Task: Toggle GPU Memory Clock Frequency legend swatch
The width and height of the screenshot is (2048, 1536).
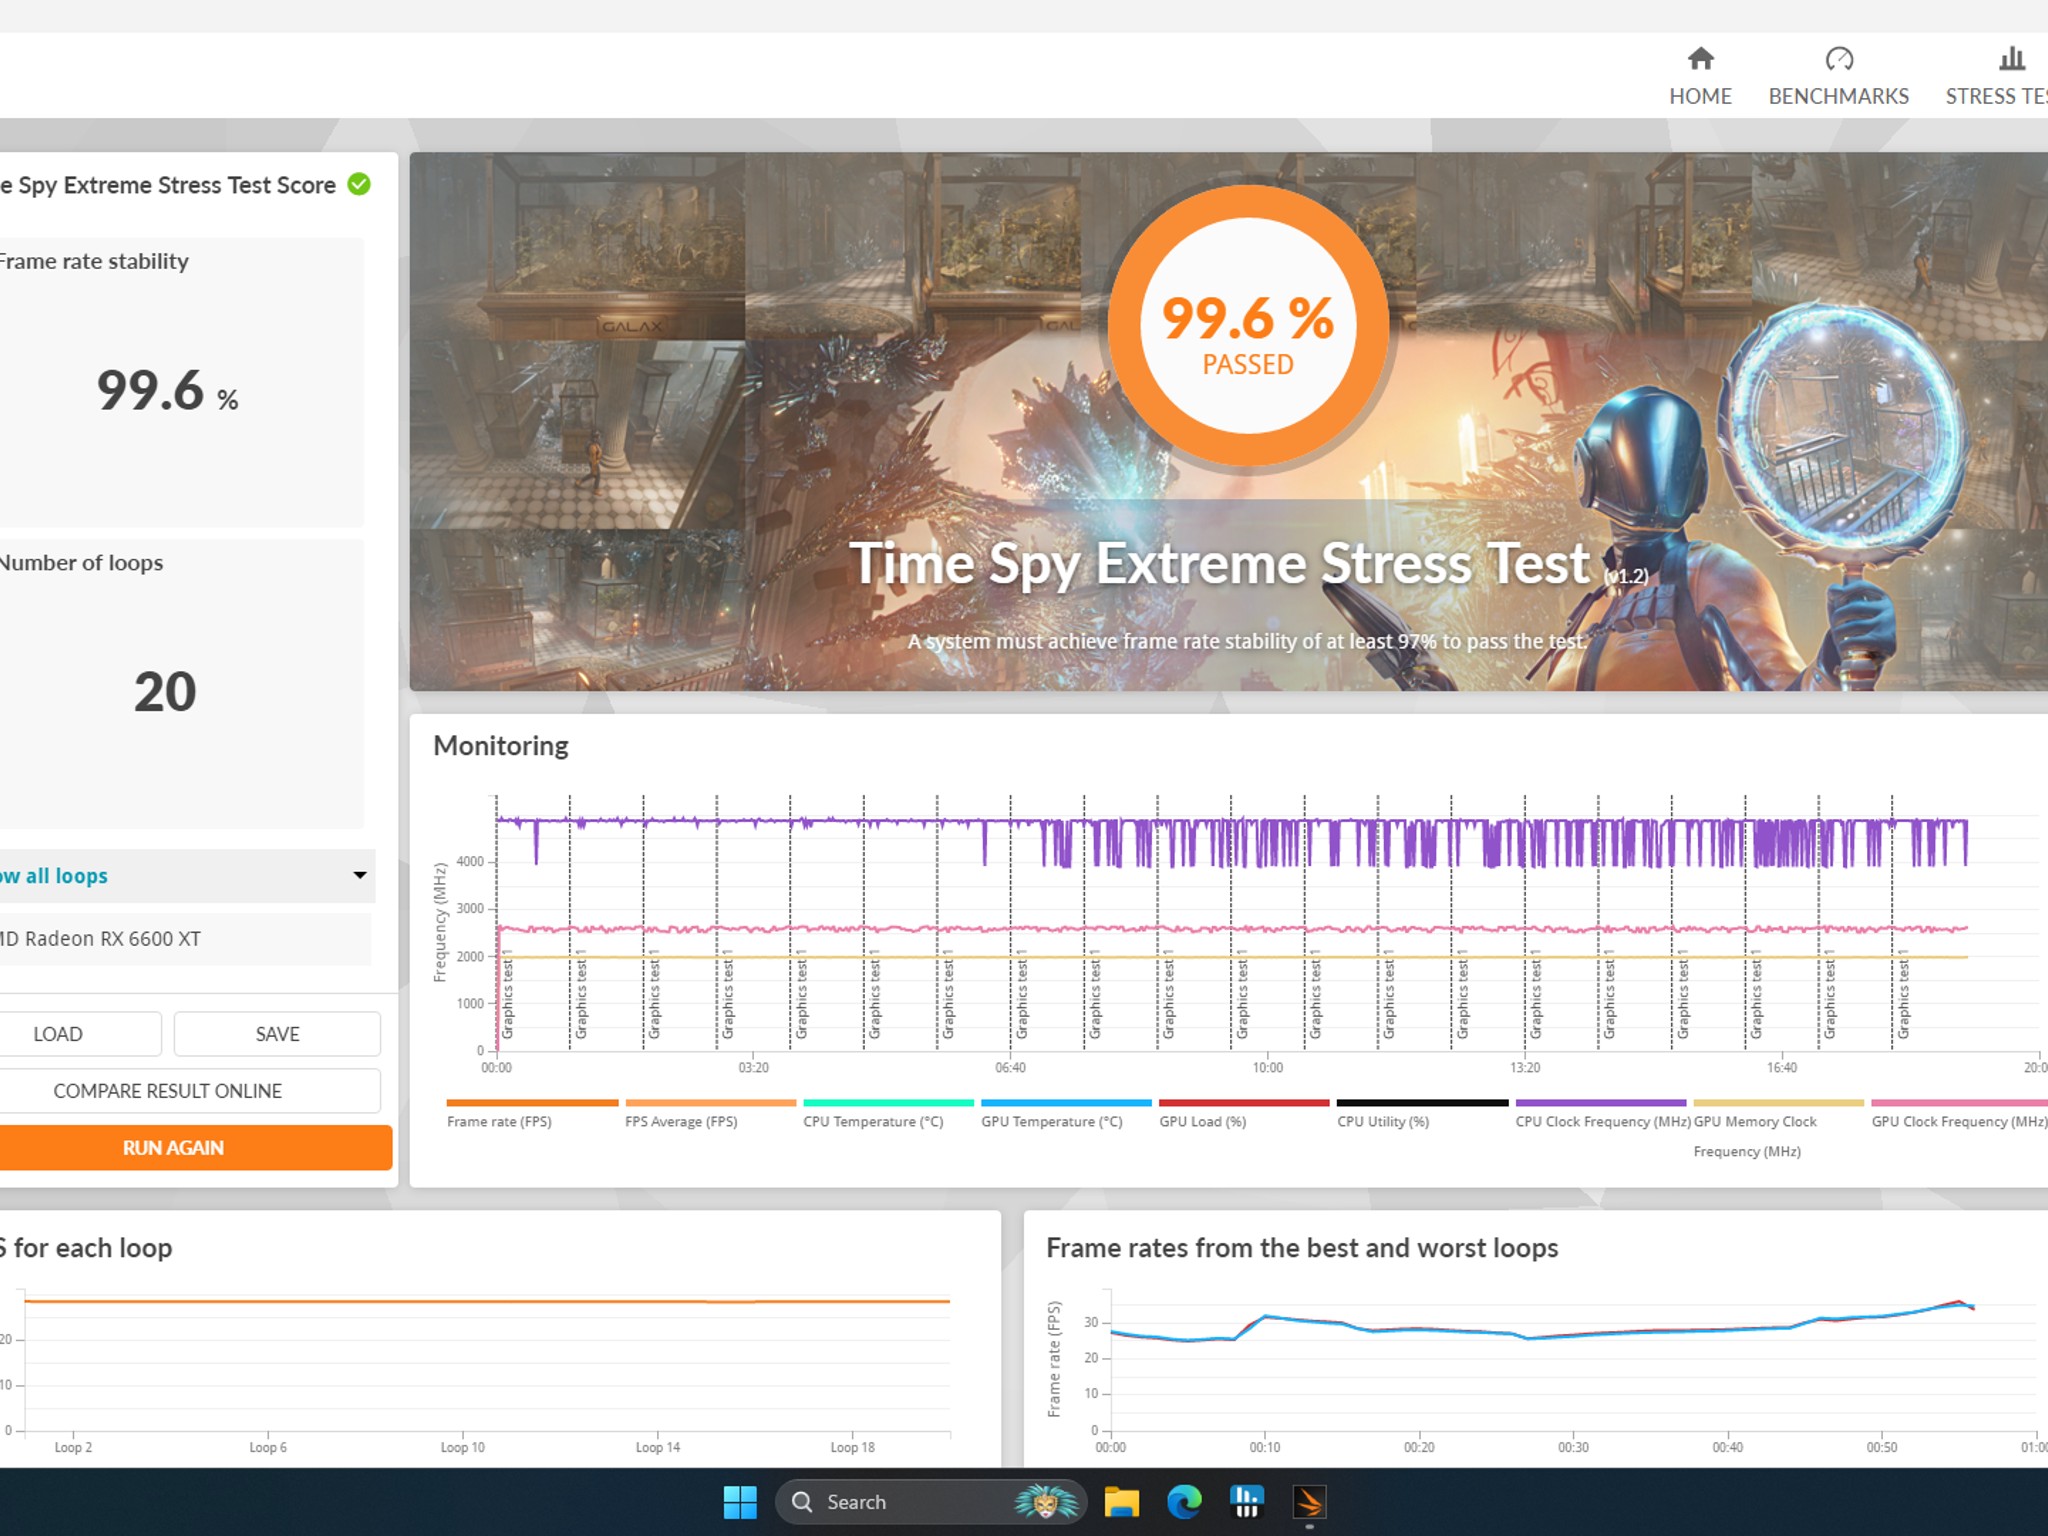Action: [x=1778, y=1103]
